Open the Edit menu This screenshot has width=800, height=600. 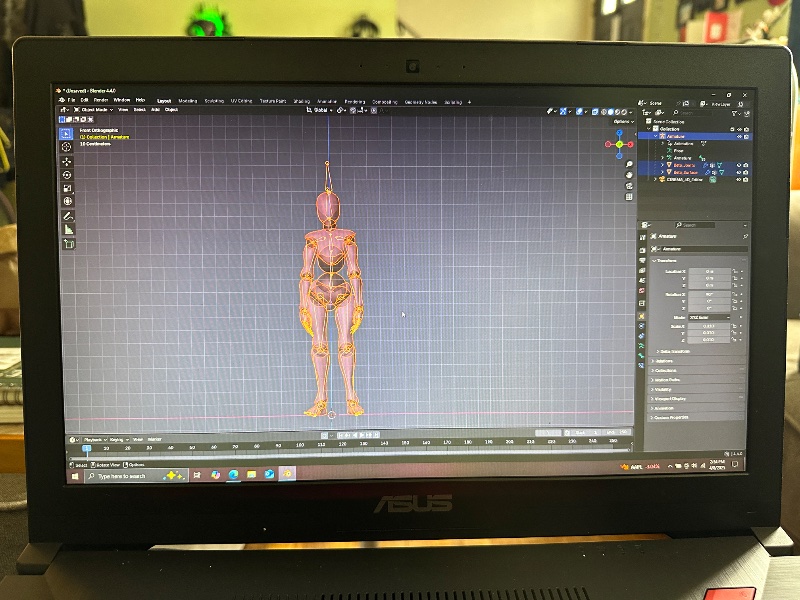[85, 100]
